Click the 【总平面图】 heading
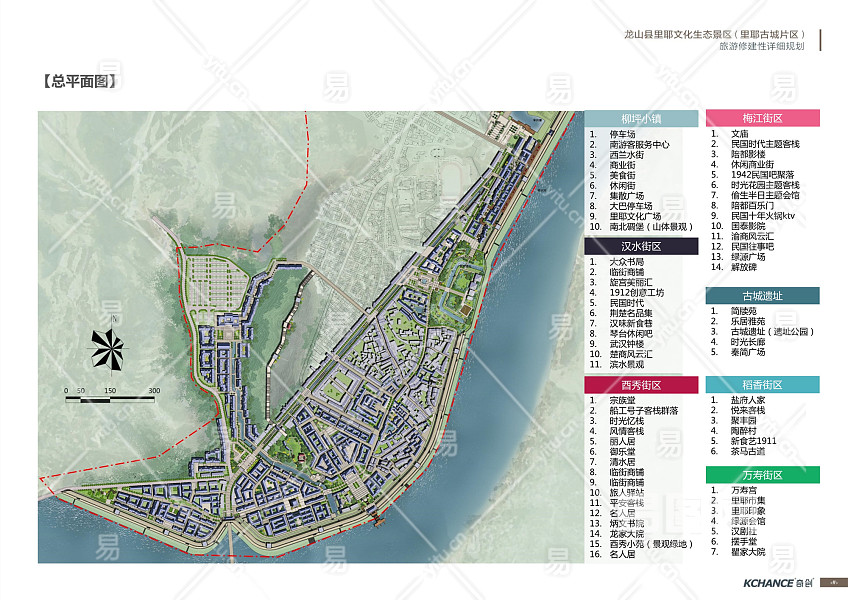848x600 pixels. coord(79,81)
